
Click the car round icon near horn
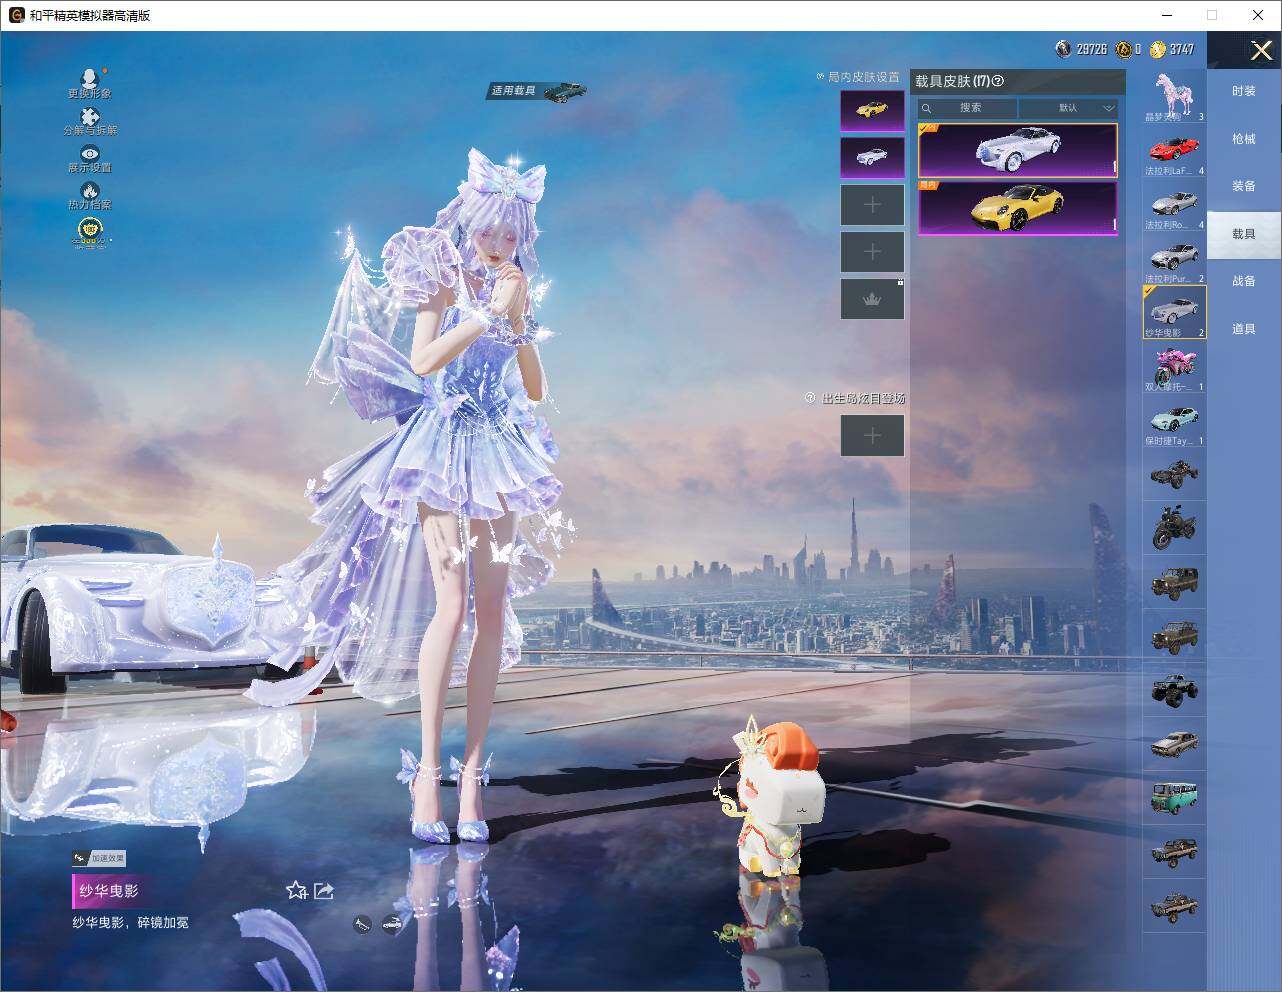[x=392, y=925]
